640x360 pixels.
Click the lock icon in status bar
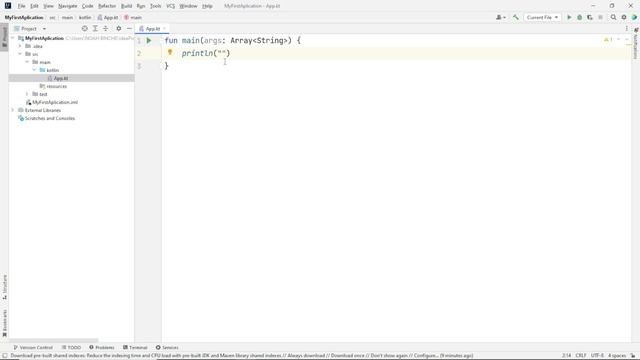(x=633, y=356)
